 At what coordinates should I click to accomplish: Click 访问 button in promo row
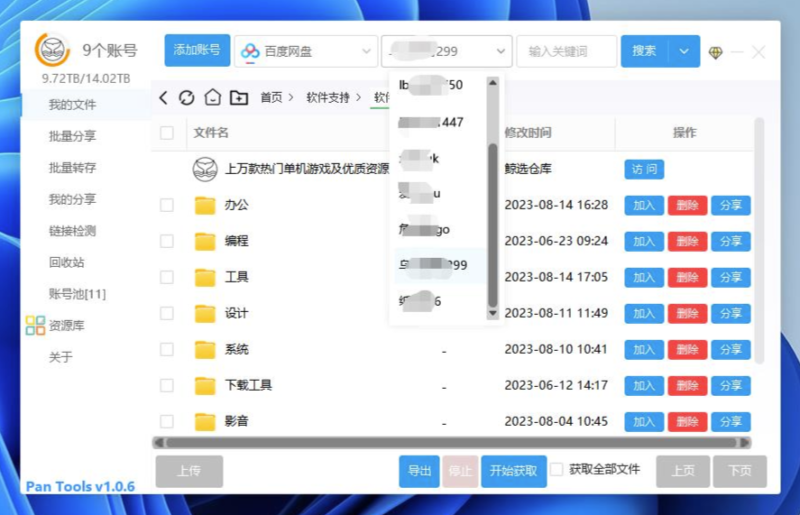pos(644,169)
